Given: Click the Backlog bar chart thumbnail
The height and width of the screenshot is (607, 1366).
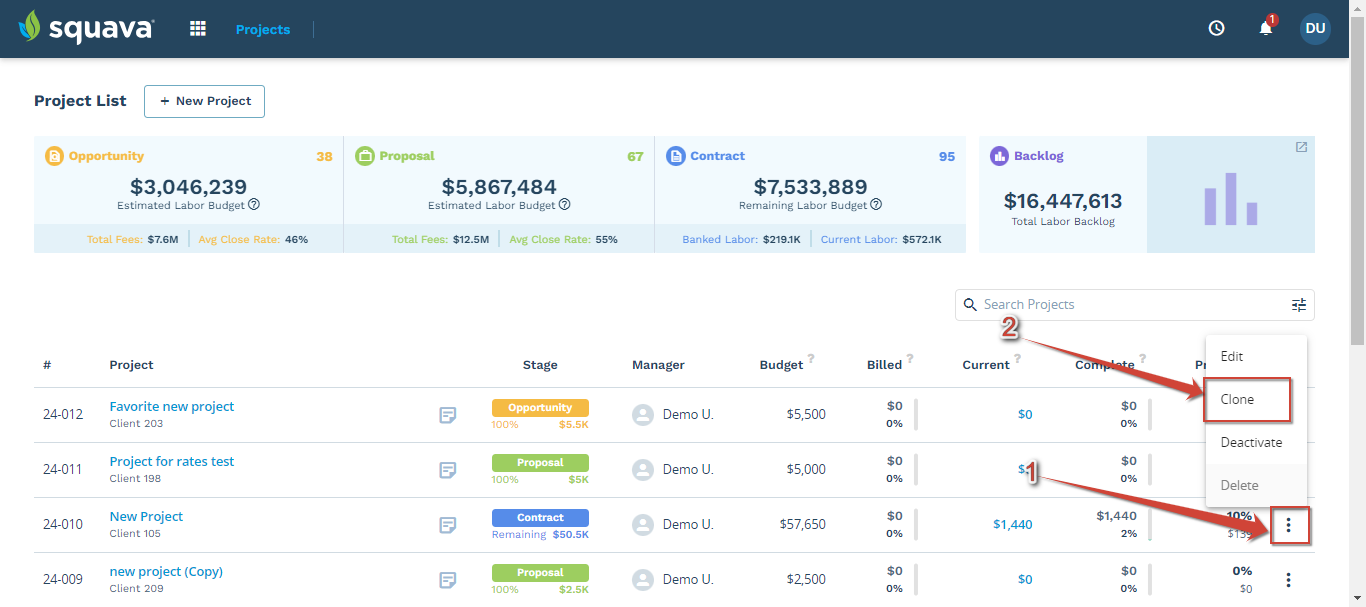Looking at the screenshot, I should point(1231,194).
